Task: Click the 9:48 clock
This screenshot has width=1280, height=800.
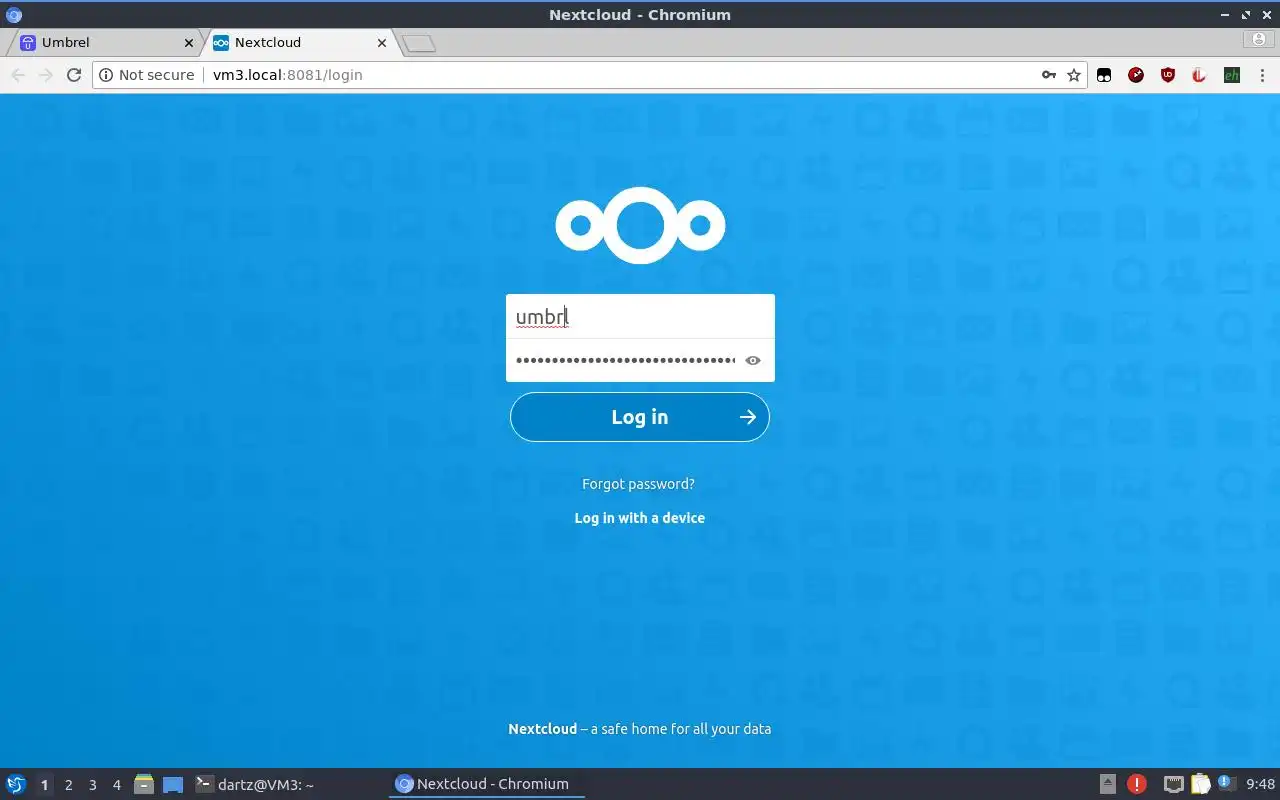Action: click(1261, 785)
